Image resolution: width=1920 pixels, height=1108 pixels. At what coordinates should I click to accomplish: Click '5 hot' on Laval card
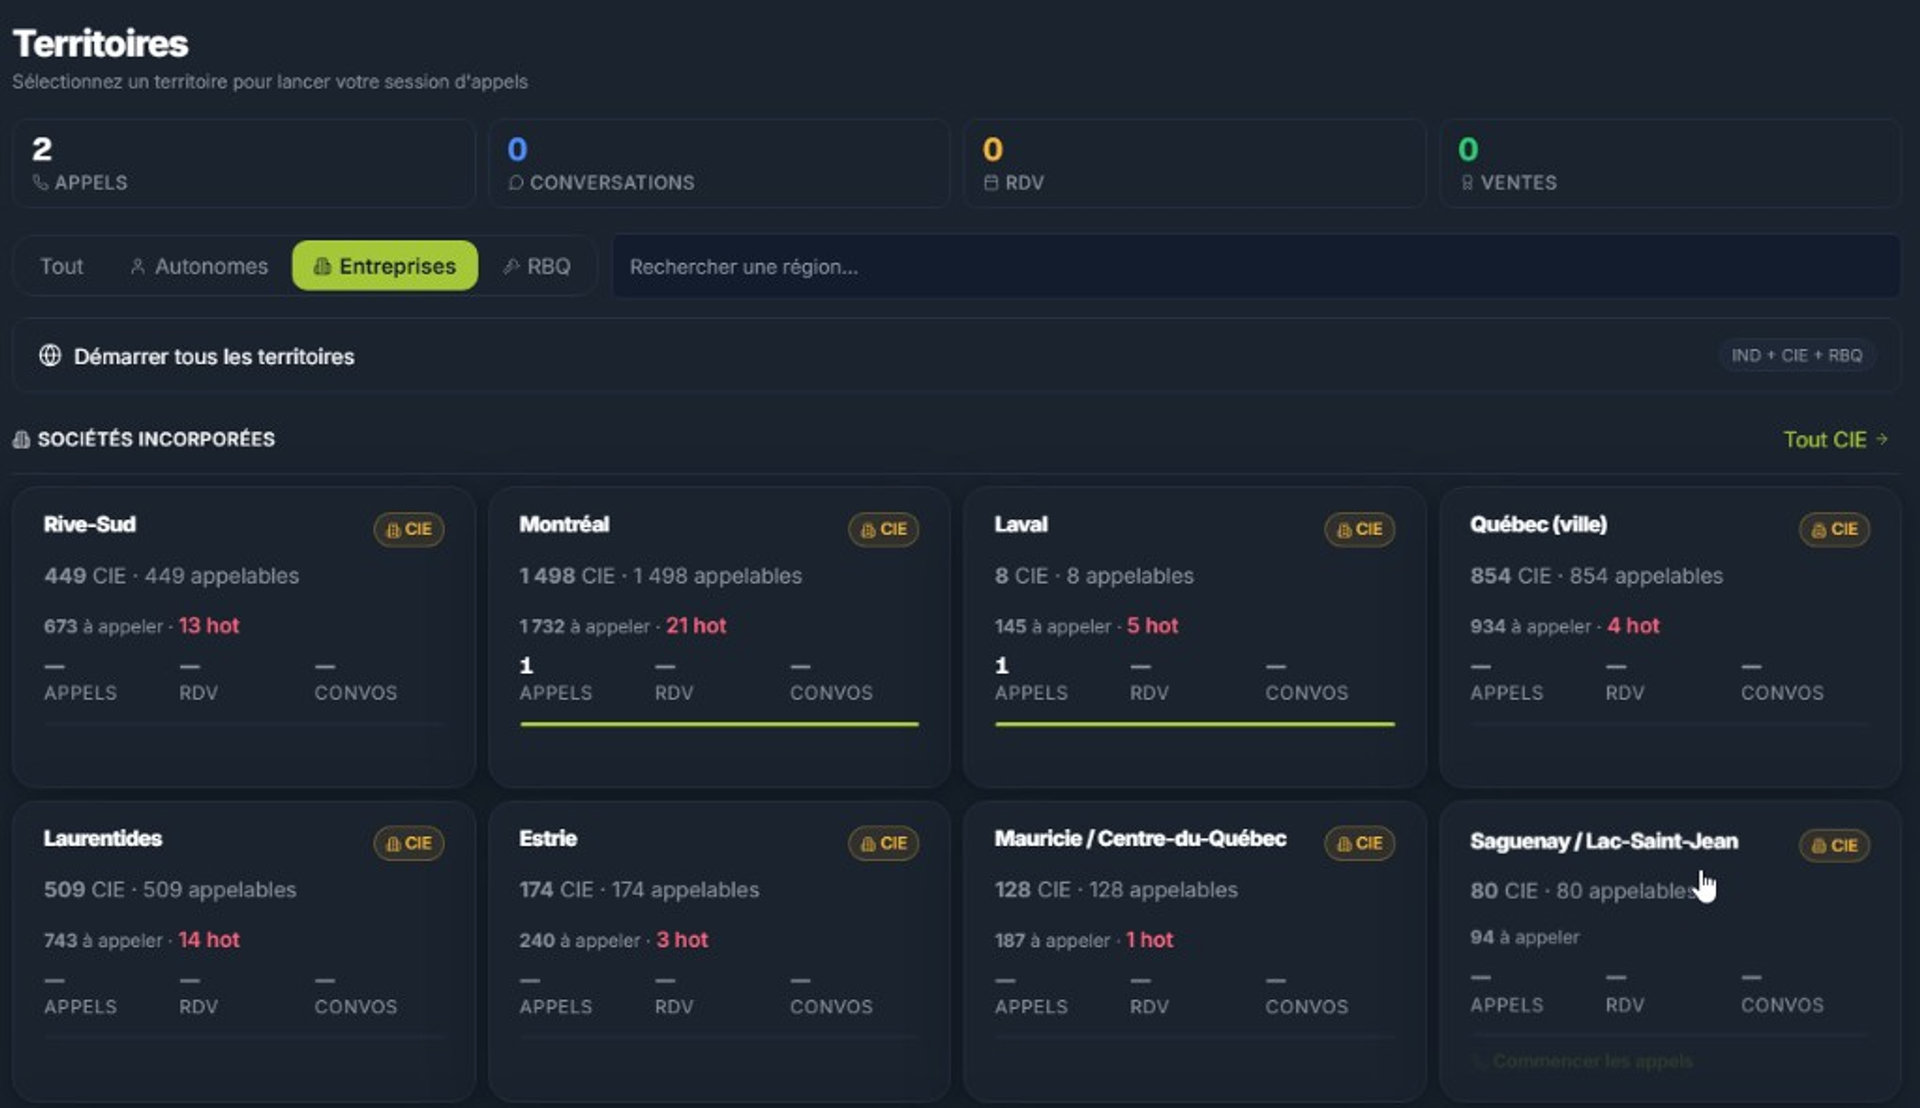[1152, 626]
